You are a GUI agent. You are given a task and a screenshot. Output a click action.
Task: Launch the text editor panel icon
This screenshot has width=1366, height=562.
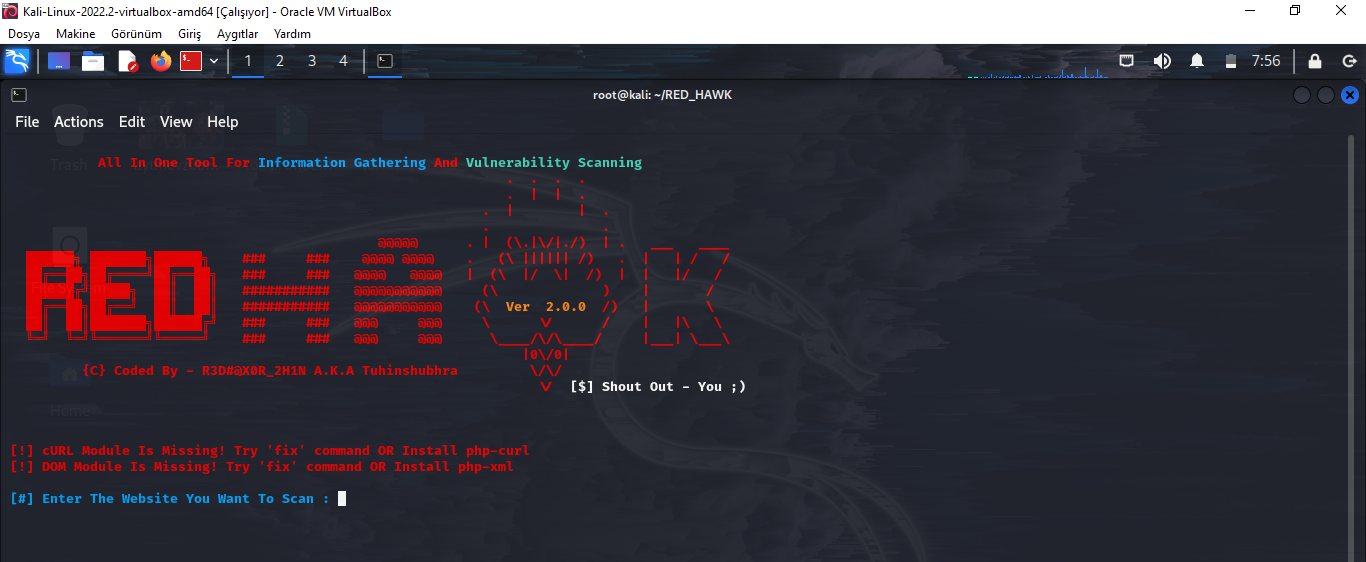pyautogui.click(x=127, y=61)
